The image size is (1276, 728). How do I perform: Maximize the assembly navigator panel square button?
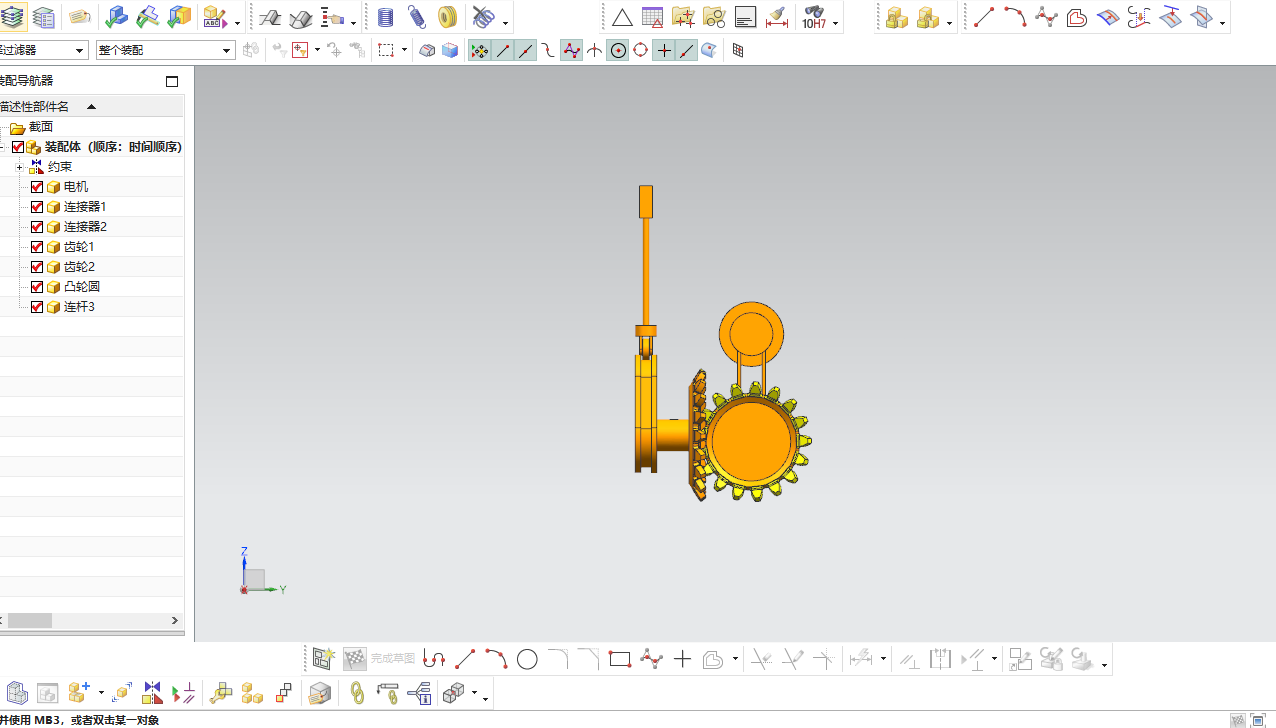pyautogui.click(x=172, y=81)
